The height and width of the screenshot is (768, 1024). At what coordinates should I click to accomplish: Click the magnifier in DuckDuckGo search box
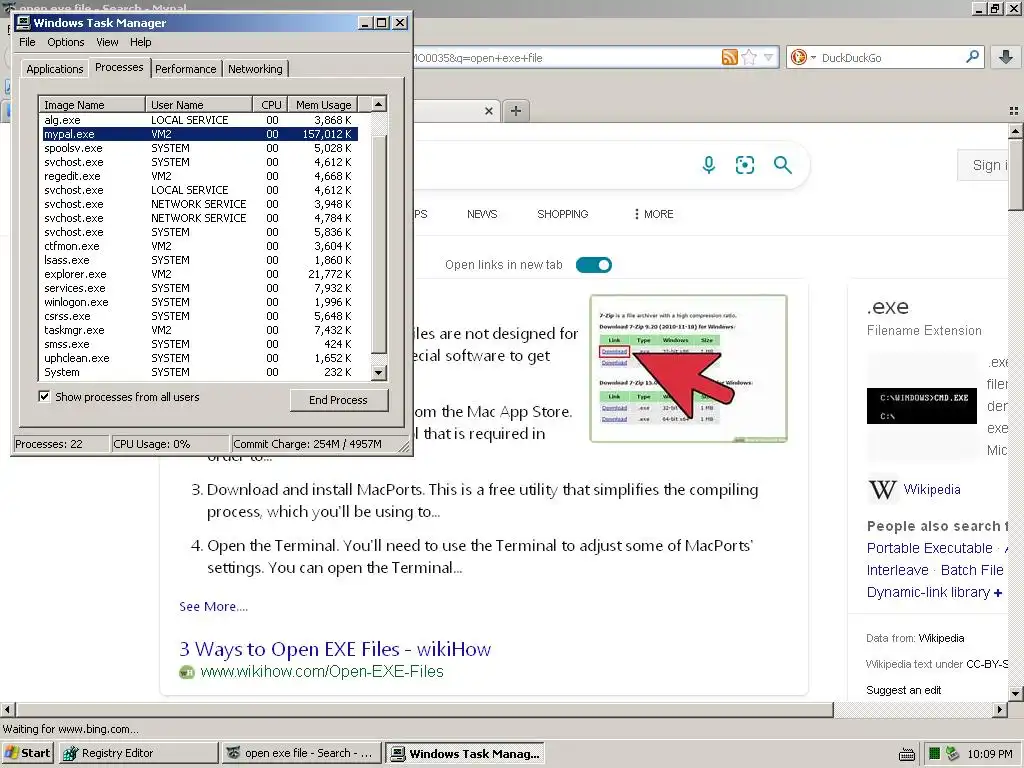click(972, 57)
